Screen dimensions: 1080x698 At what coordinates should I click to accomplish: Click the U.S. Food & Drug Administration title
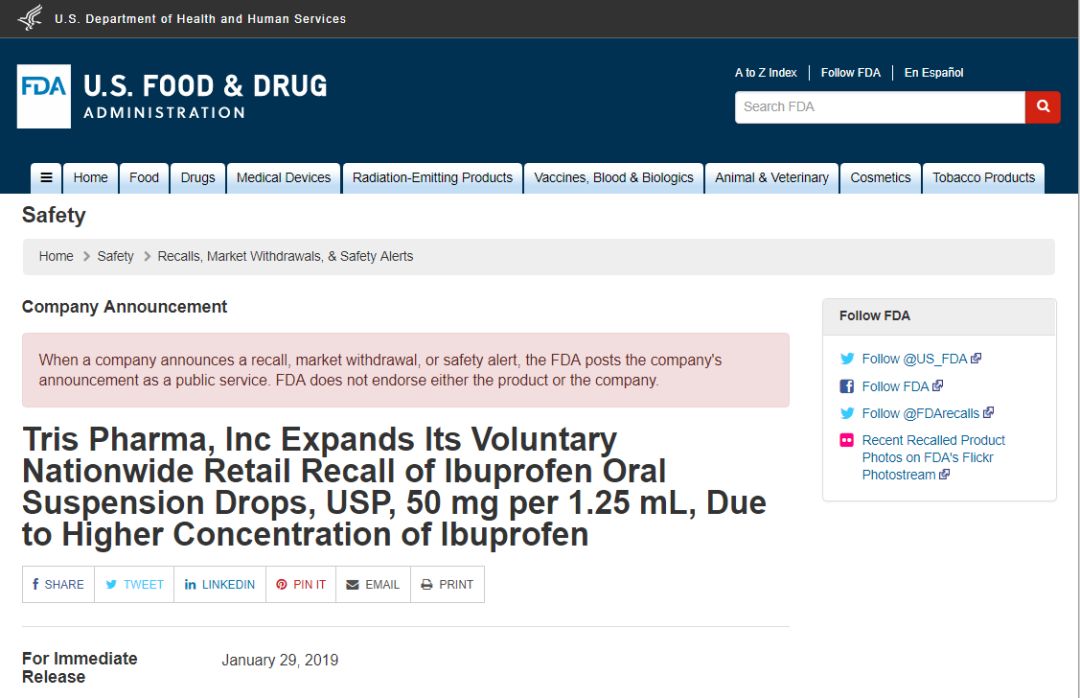point(205,96)
